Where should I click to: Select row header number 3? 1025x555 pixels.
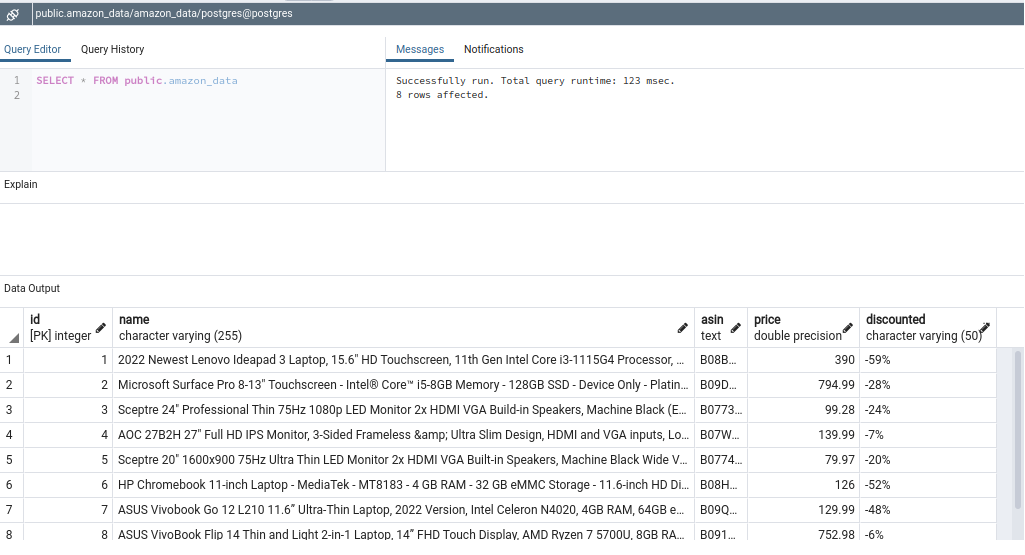[12, 410]
